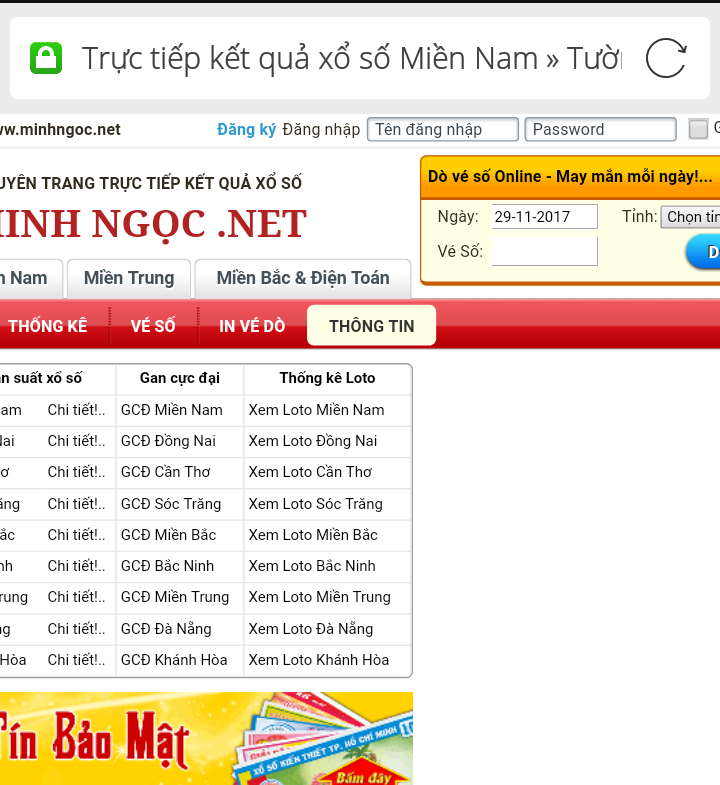Tap the green padlock security icon
720x785 pixels.
tap(46, 58)
